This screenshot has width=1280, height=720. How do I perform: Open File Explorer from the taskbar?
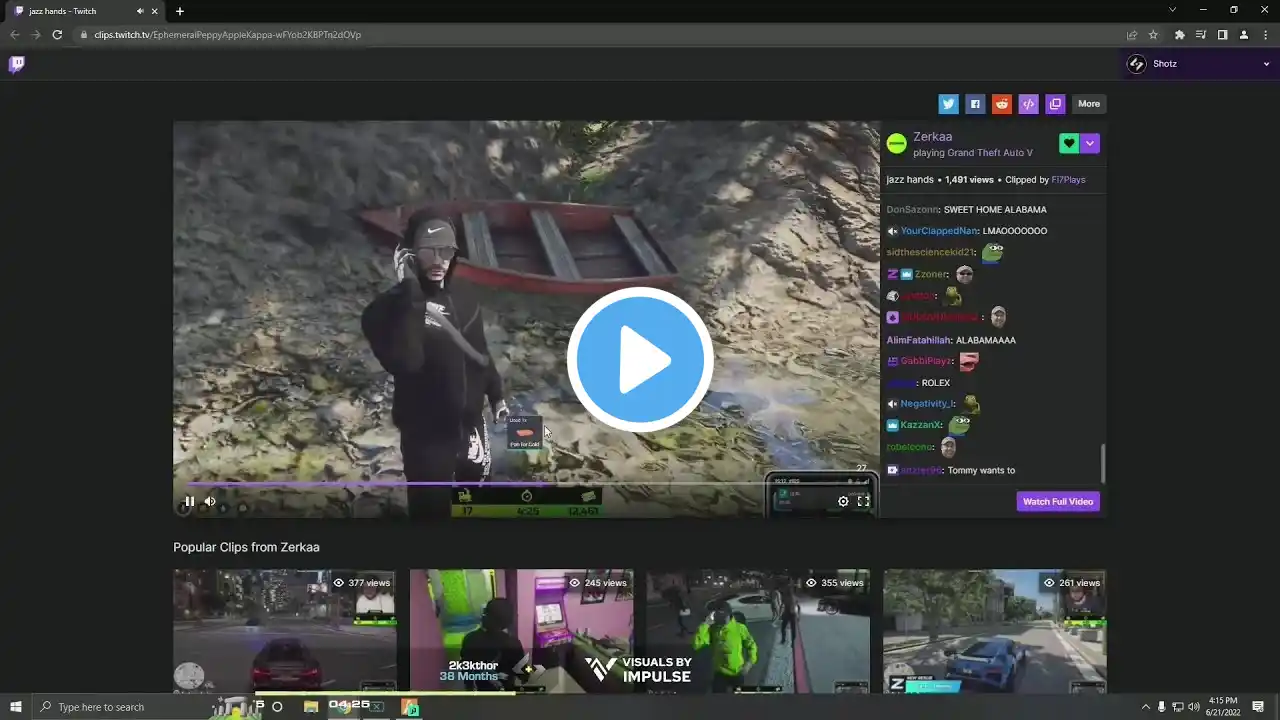tap(311, 707)
